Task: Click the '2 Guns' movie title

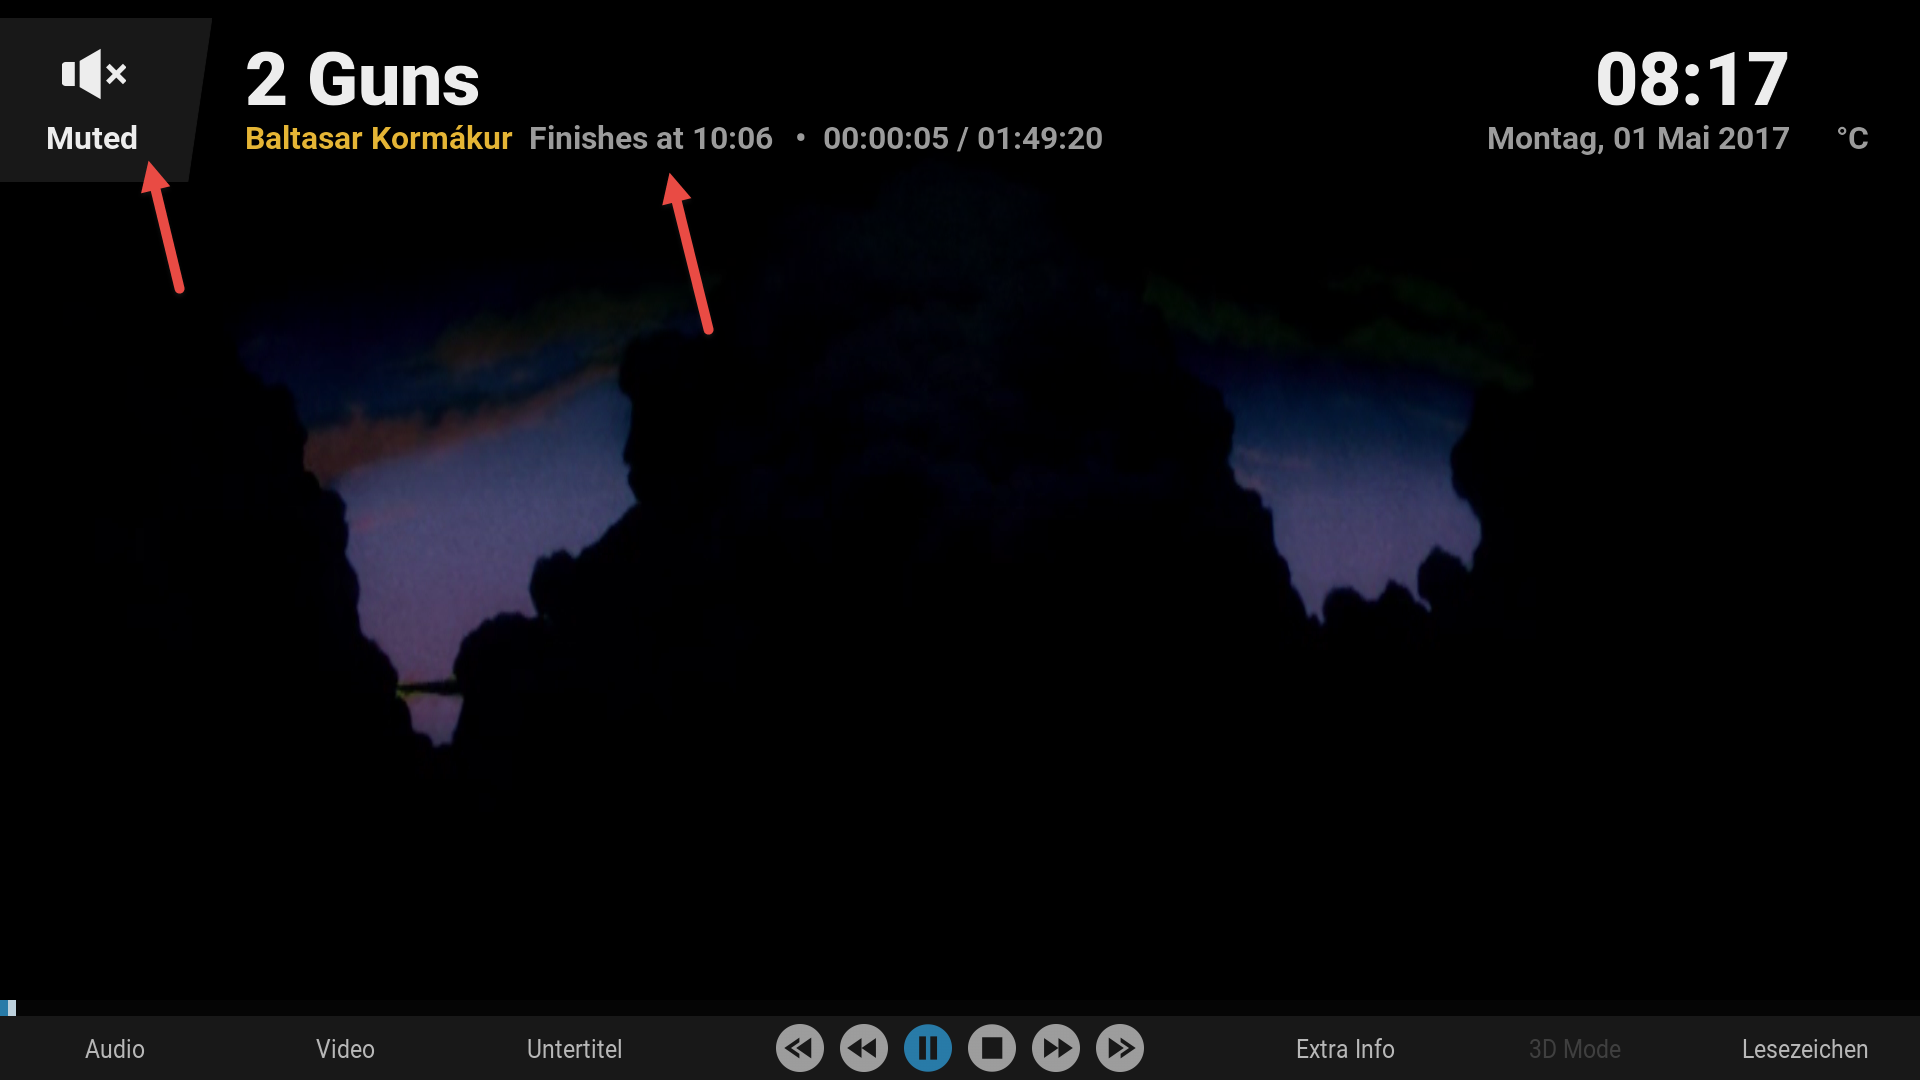Action: (363, 80)
